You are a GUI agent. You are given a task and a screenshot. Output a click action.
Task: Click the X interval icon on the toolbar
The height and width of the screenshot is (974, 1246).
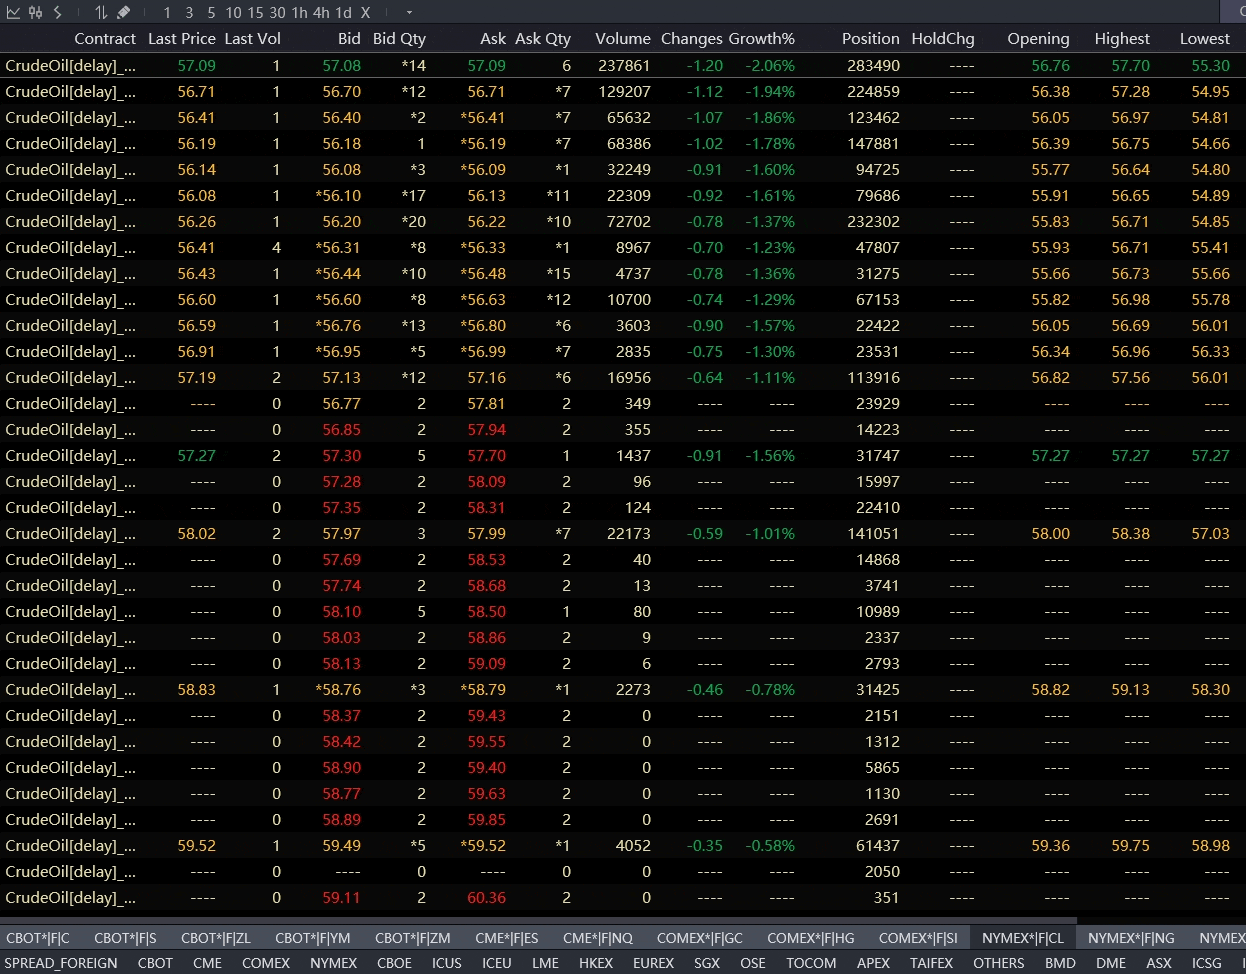coord(364,14)
